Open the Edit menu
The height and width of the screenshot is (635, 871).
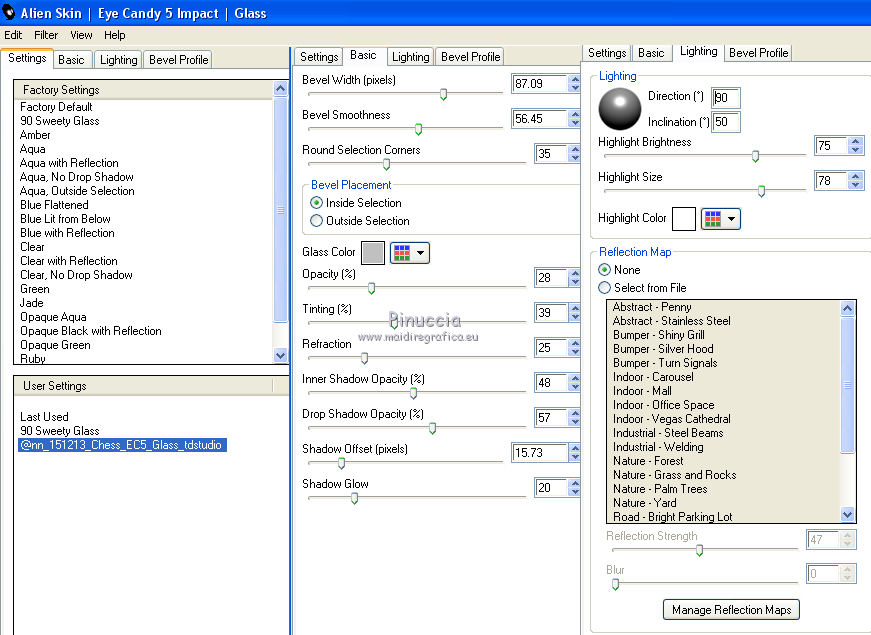[x=13, y=35]
